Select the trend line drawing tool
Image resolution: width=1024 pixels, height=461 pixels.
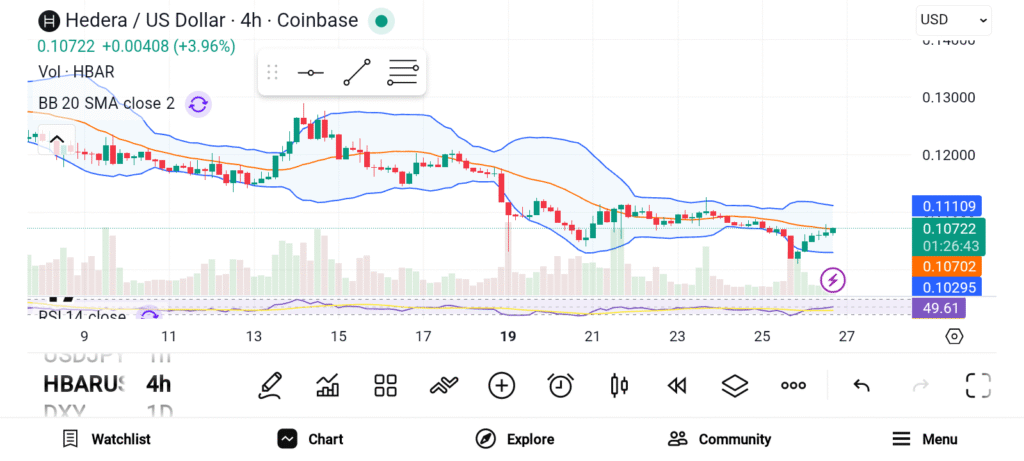357,73
